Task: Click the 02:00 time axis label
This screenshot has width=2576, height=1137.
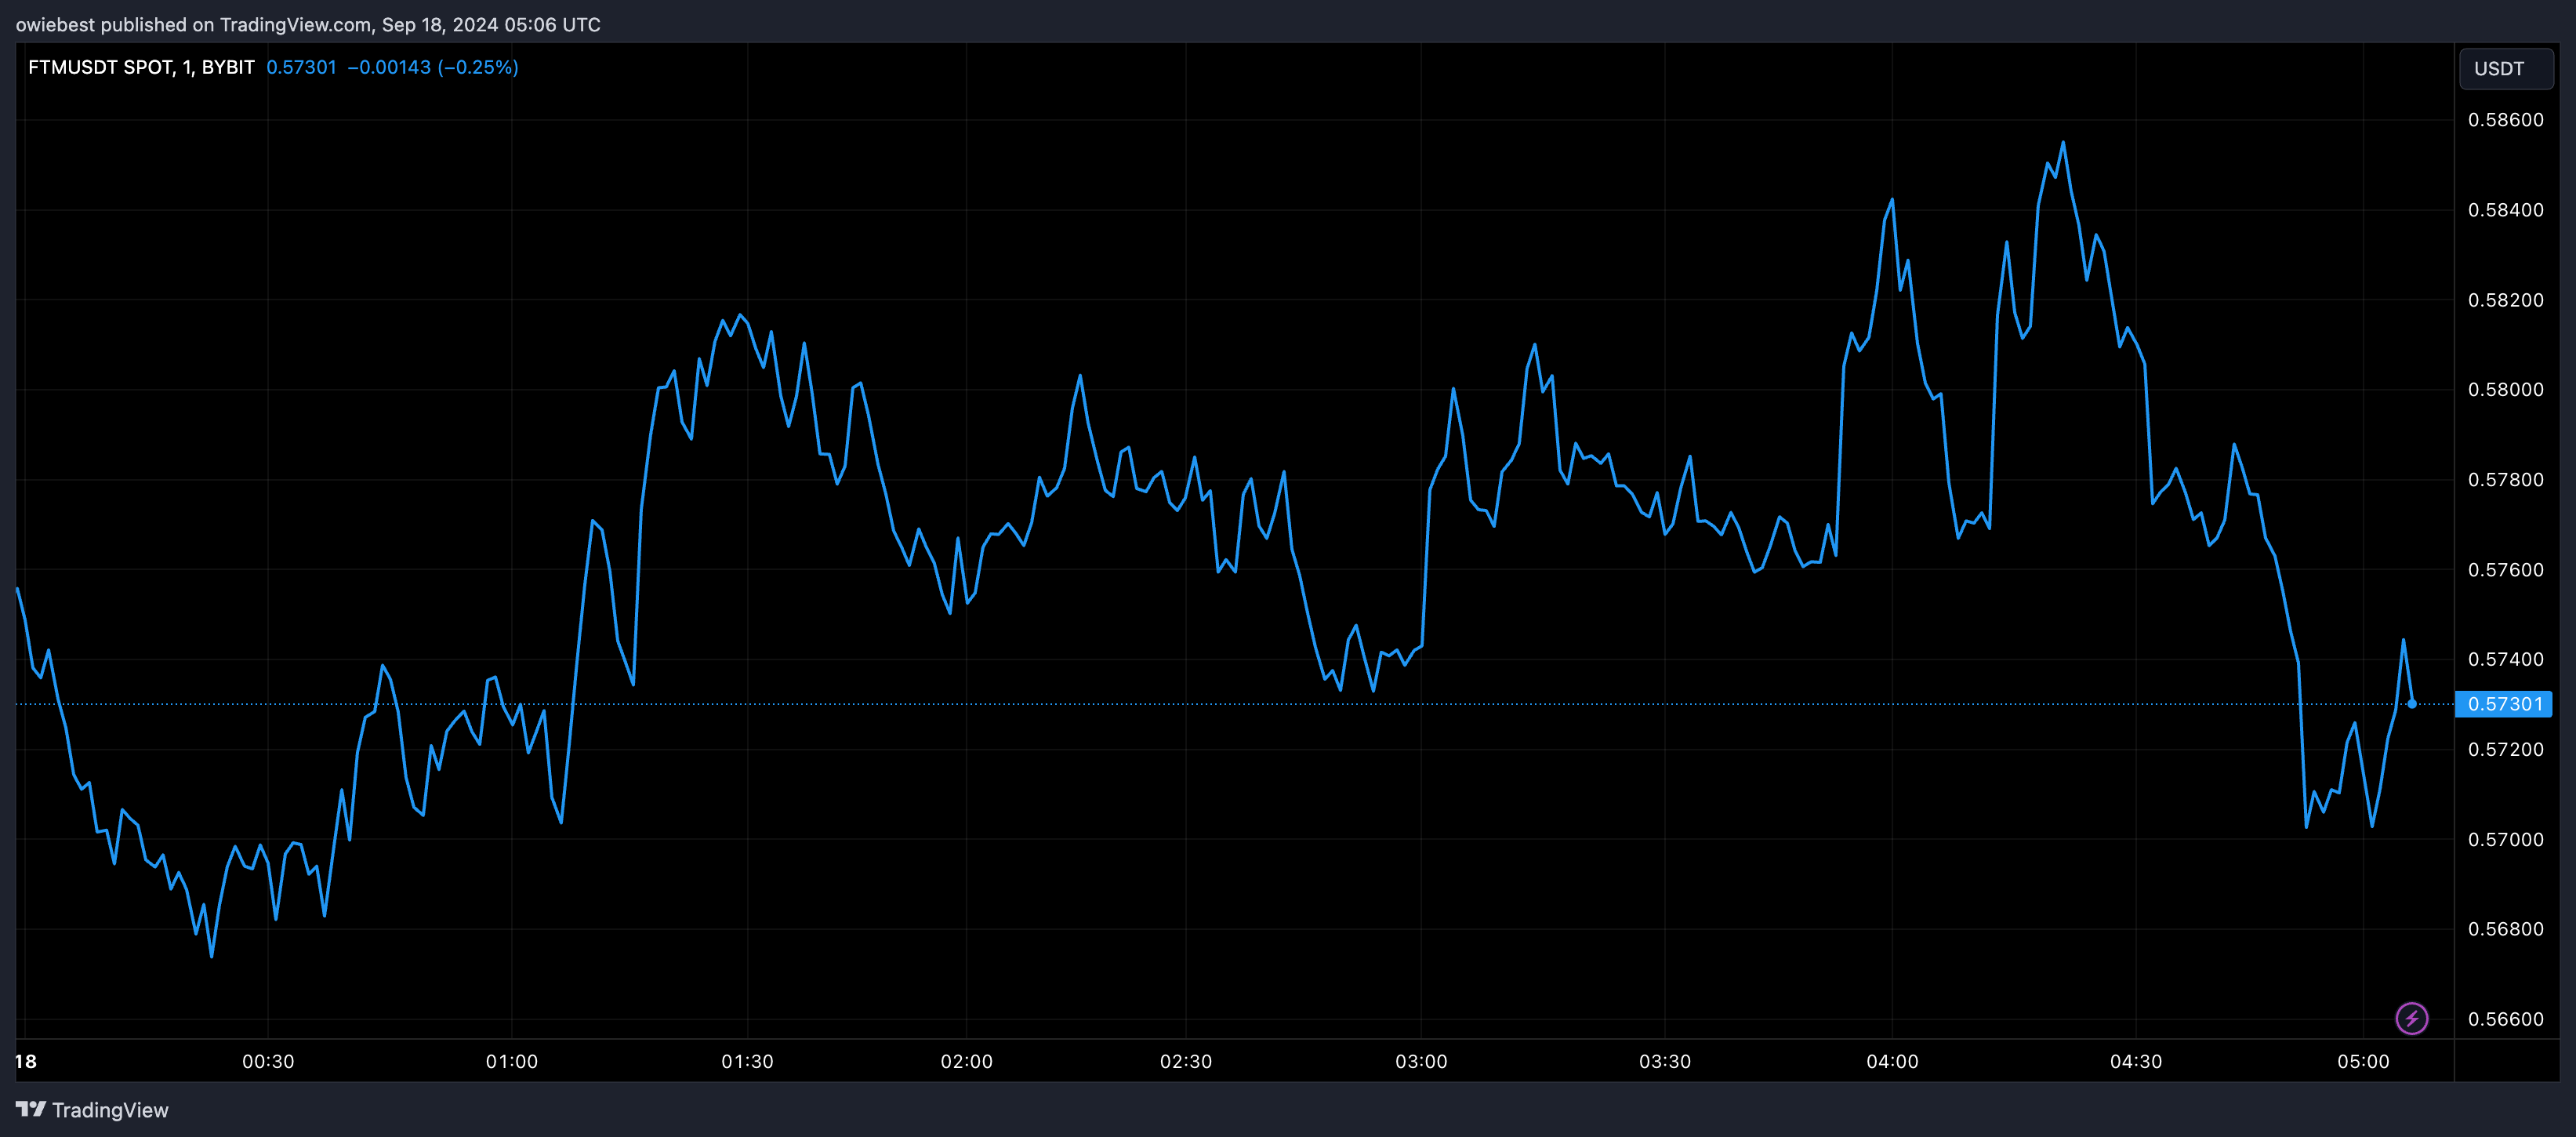Action: [967, 1061]
